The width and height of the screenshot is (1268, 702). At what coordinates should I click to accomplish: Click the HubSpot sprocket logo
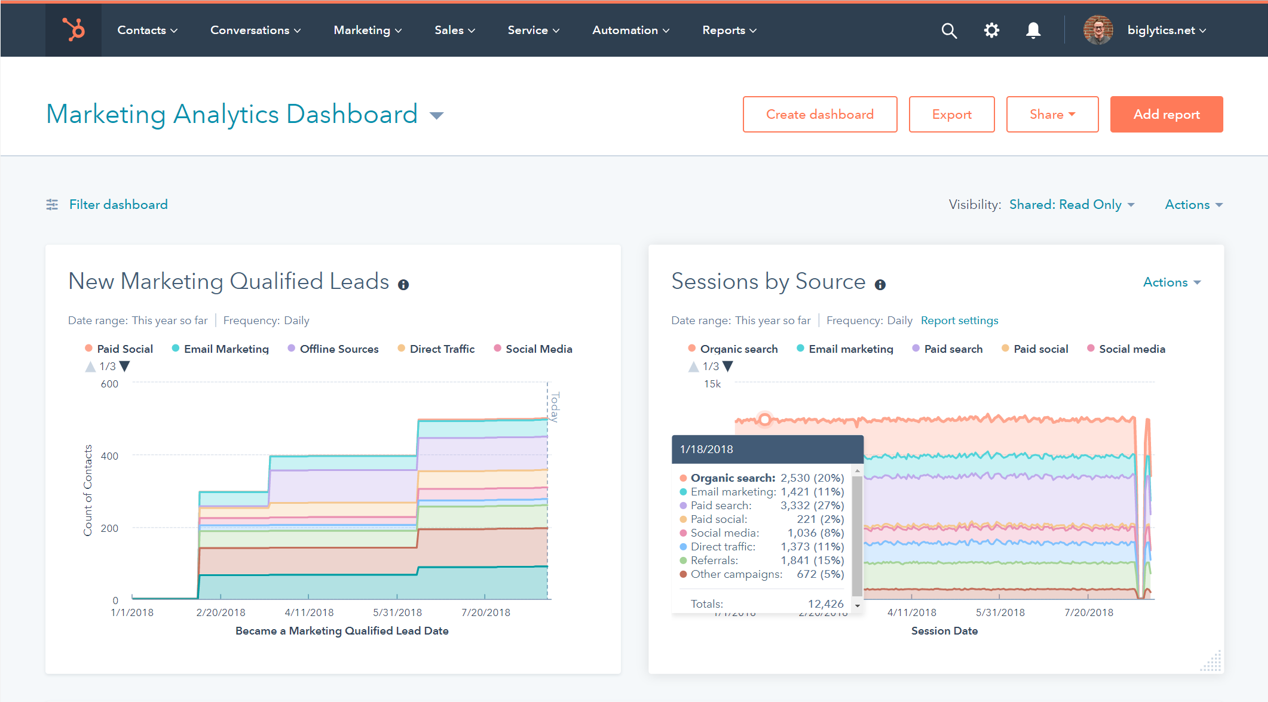[72, 30]
